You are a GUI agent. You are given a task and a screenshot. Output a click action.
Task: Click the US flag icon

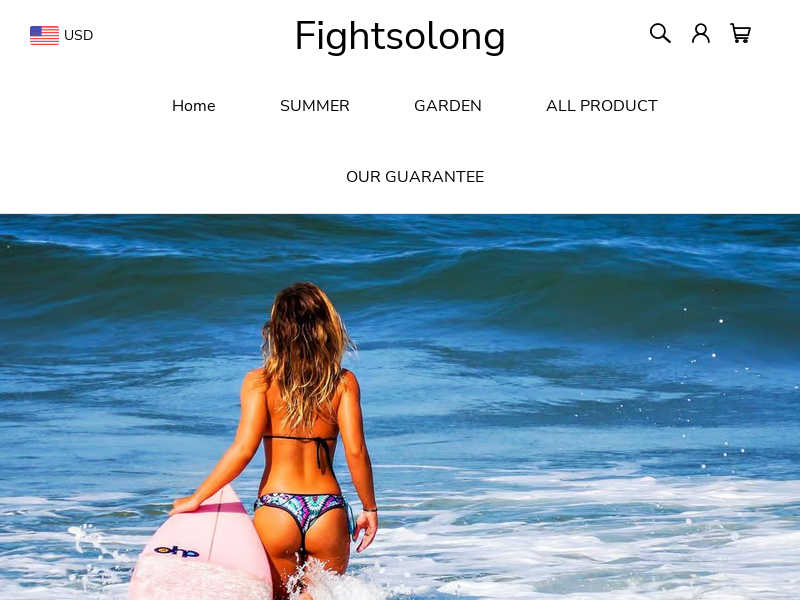click(x=44, y=35)
